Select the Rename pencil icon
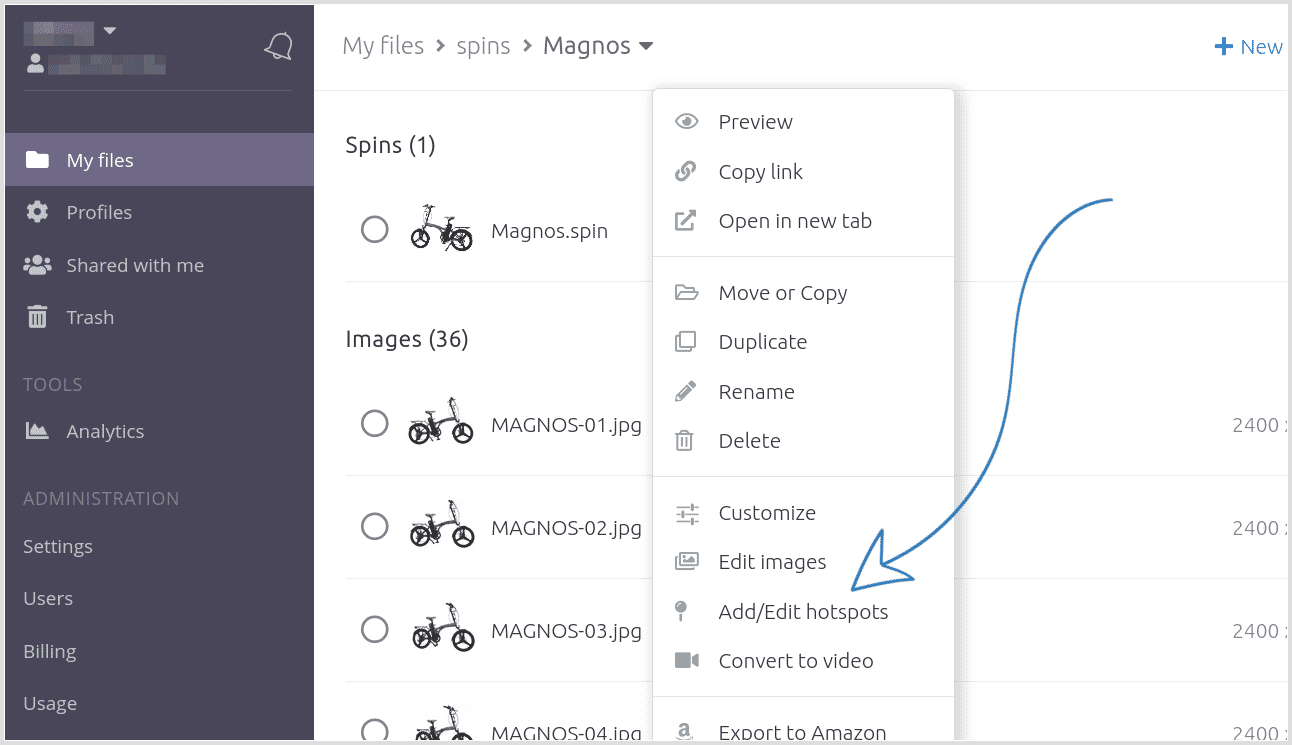Image resolution: width=1292 pixels, height=745 pixels. 687,391
